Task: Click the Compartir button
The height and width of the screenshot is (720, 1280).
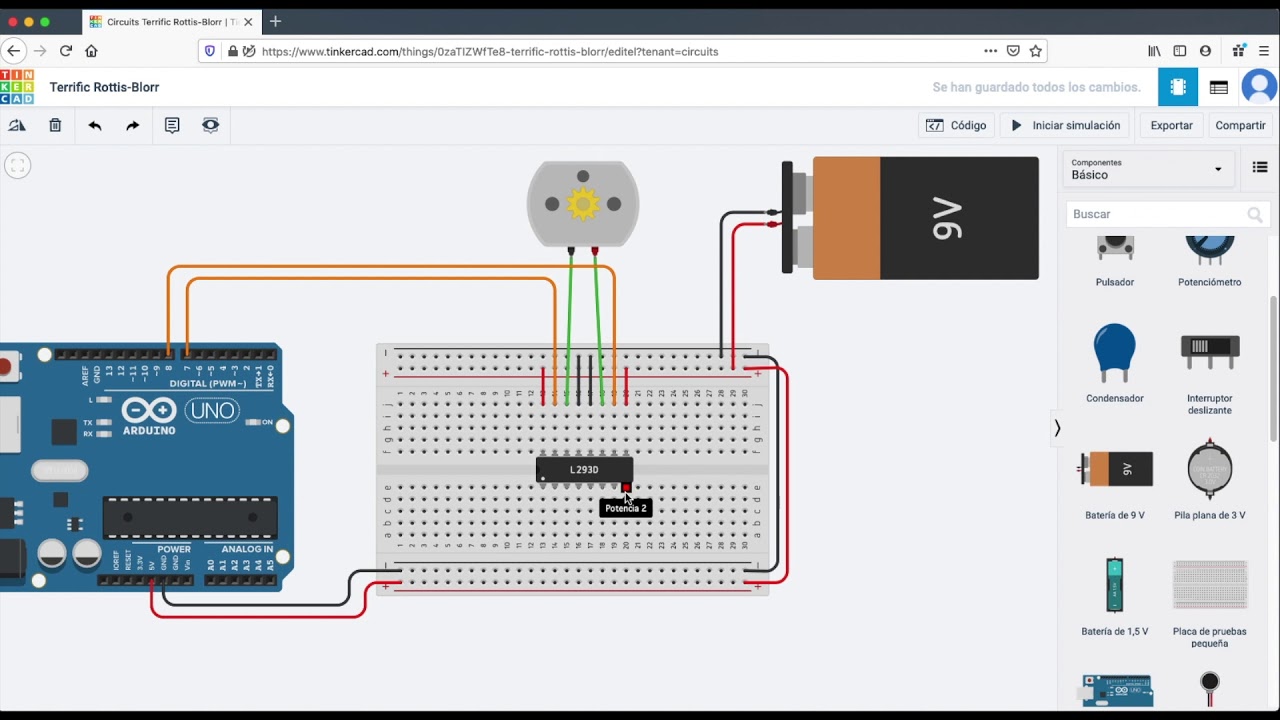Action: click(x=1240, y=125)
